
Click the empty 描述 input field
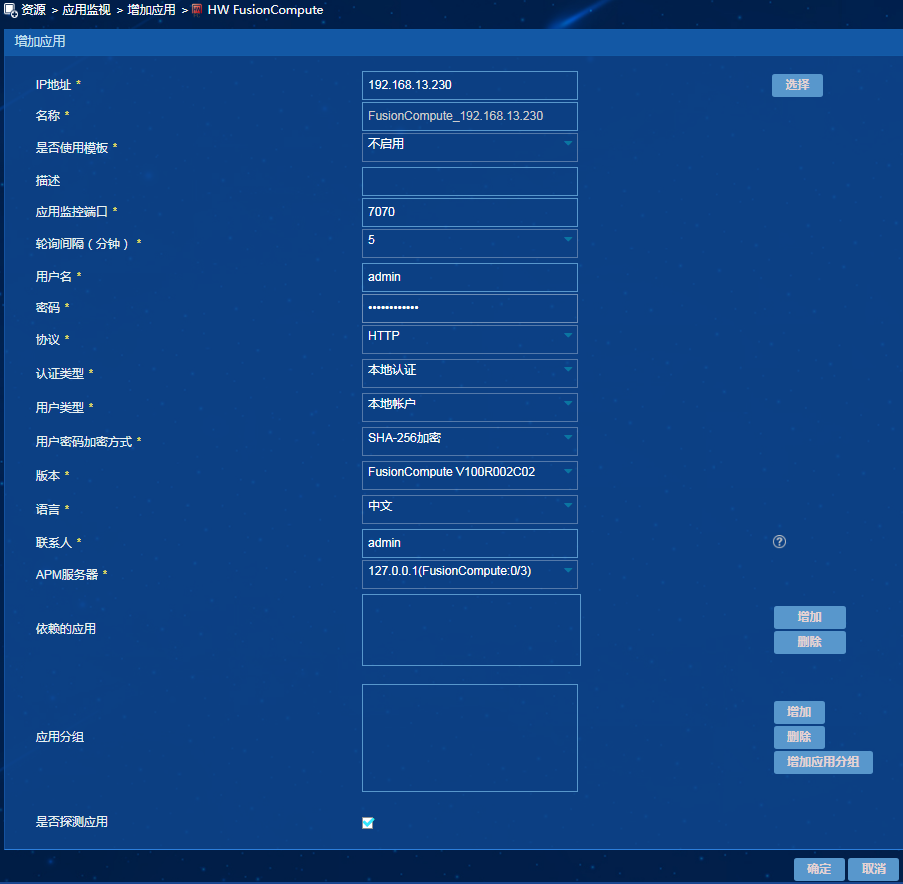469,181
